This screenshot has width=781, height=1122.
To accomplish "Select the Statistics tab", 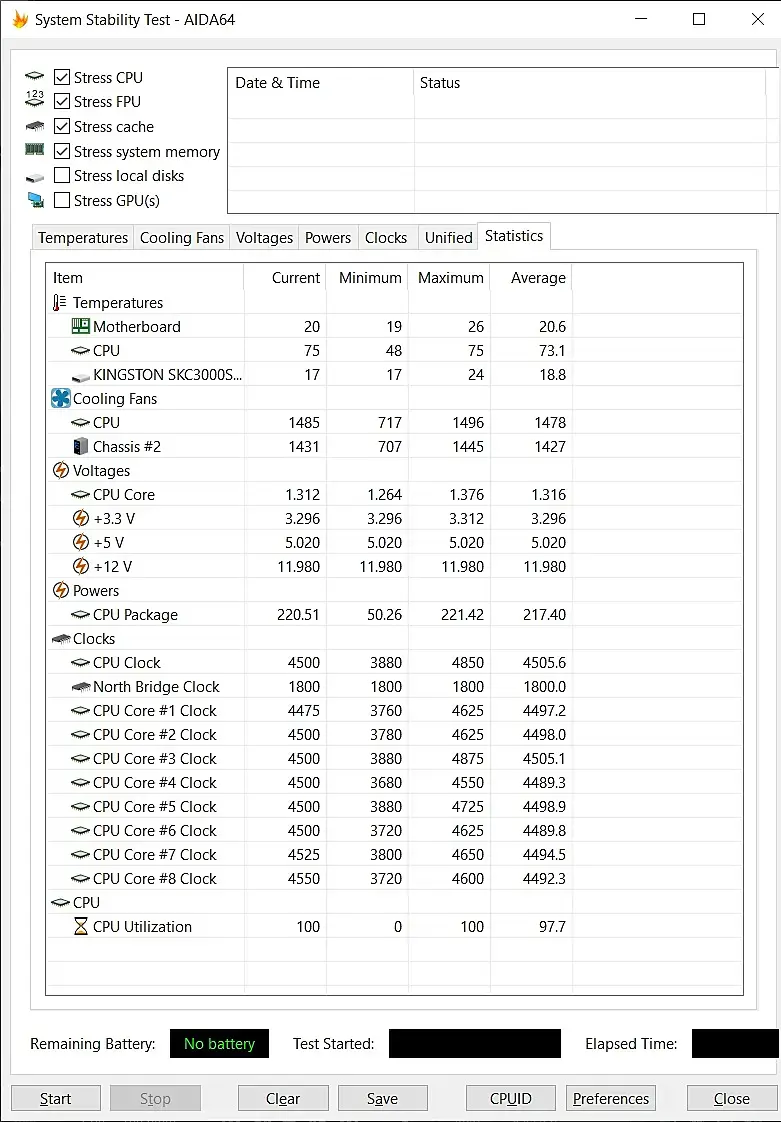I will point(514,236).
